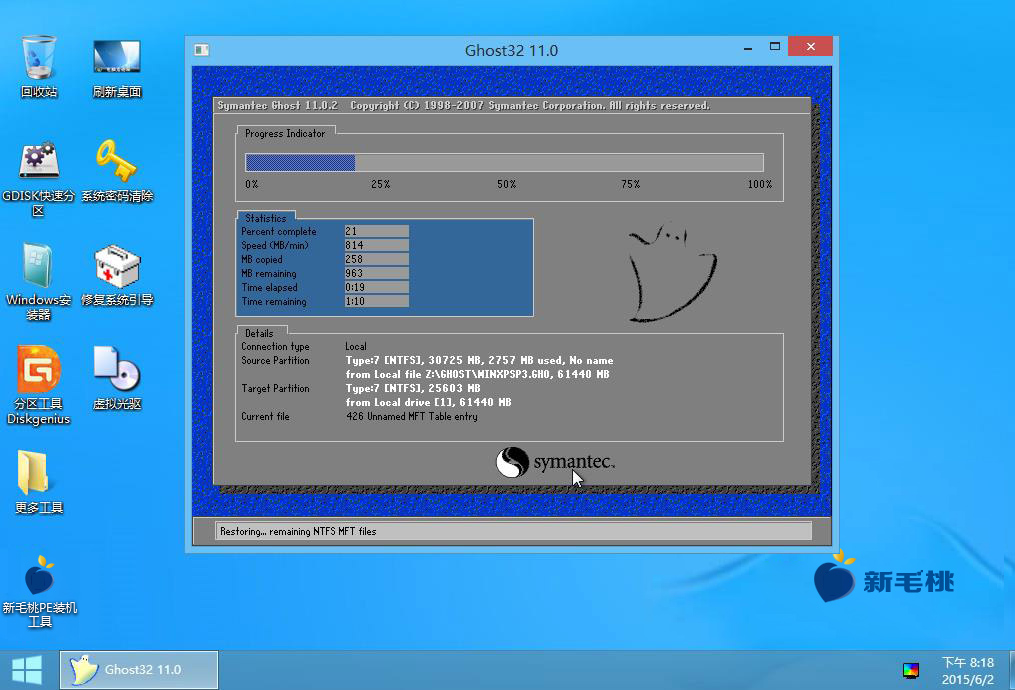This screenshot has height=690, width=1015.
Task: Launch Windows安装器 desktop icon
Action: (39, 282)
